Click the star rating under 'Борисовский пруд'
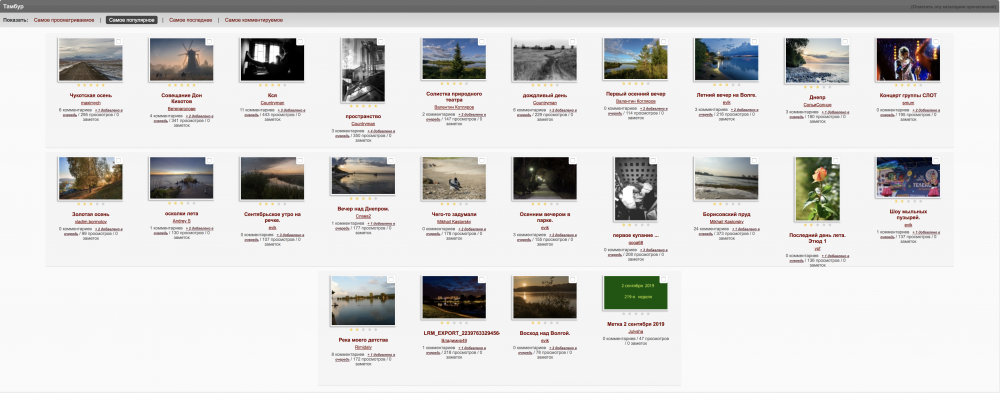Image resolution: width=1000 pixels, height=393 pixels. [726, 203]
